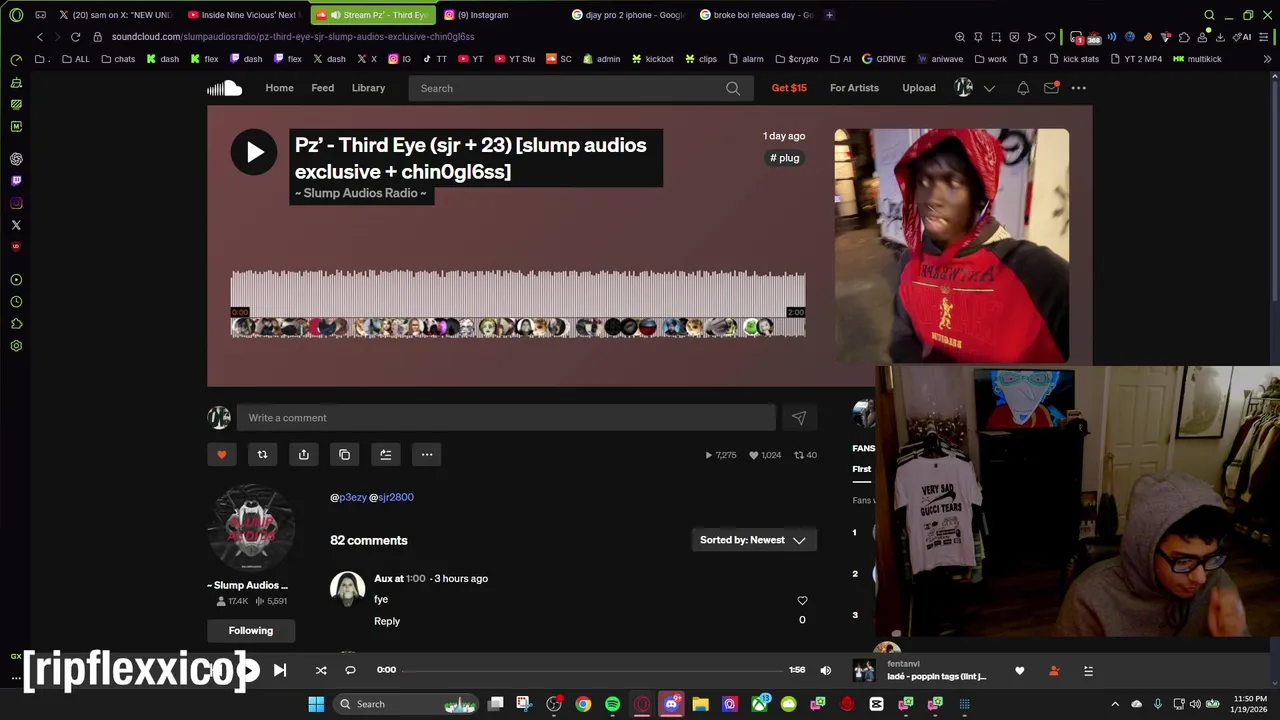This screenshot has height=720, width=1280.
Task: Open Instagram in the Opera sidebar
Action: tap(16, 203)
